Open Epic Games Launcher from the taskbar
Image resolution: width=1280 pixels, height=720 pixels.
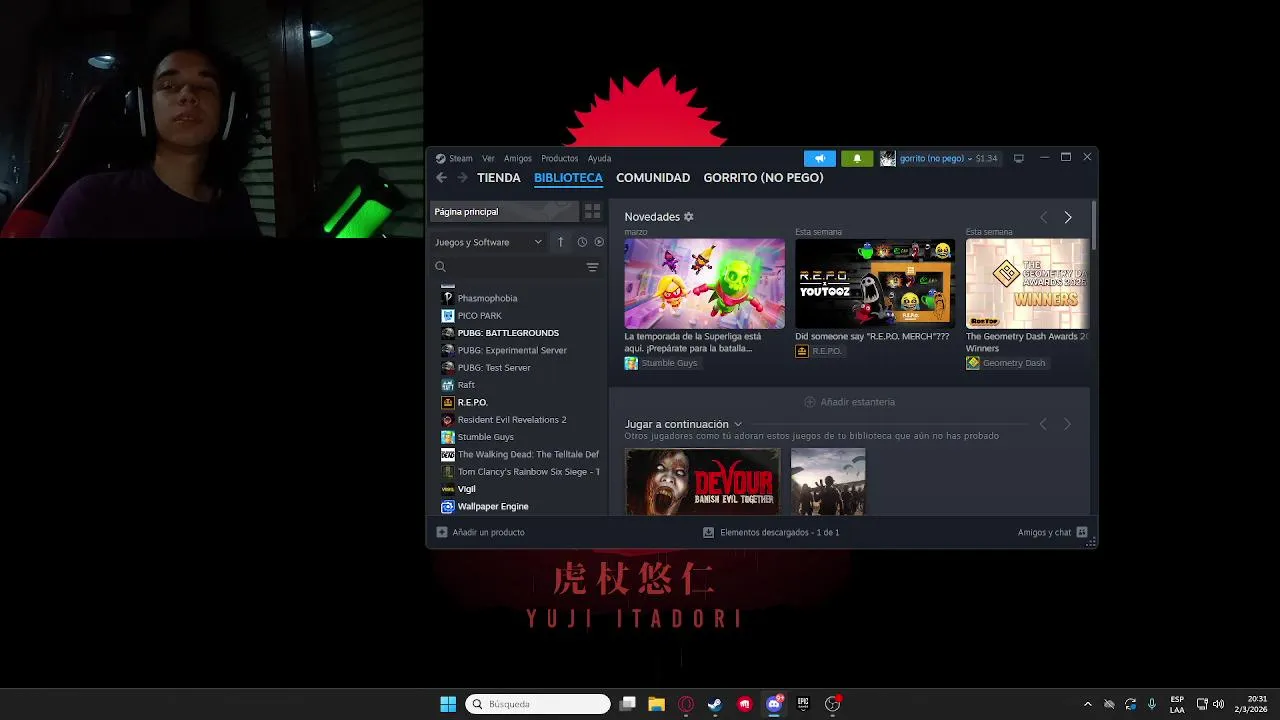(x=803, y=704)
